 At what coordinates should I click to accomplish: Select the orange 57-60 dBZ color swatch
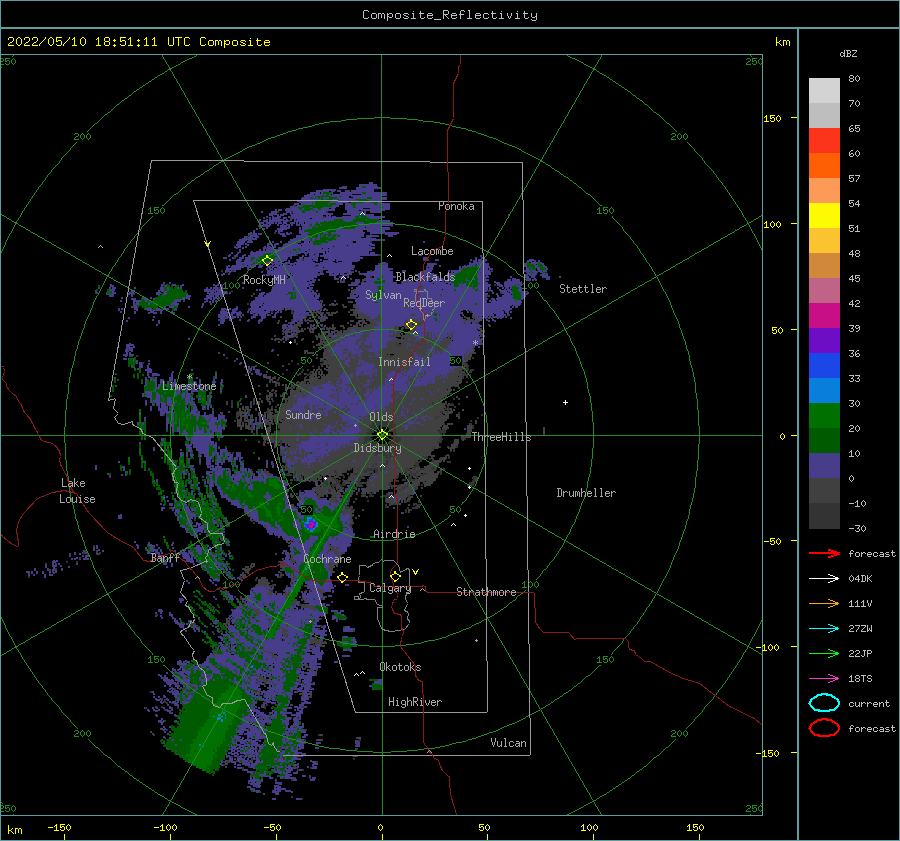[x=824, y=165]
